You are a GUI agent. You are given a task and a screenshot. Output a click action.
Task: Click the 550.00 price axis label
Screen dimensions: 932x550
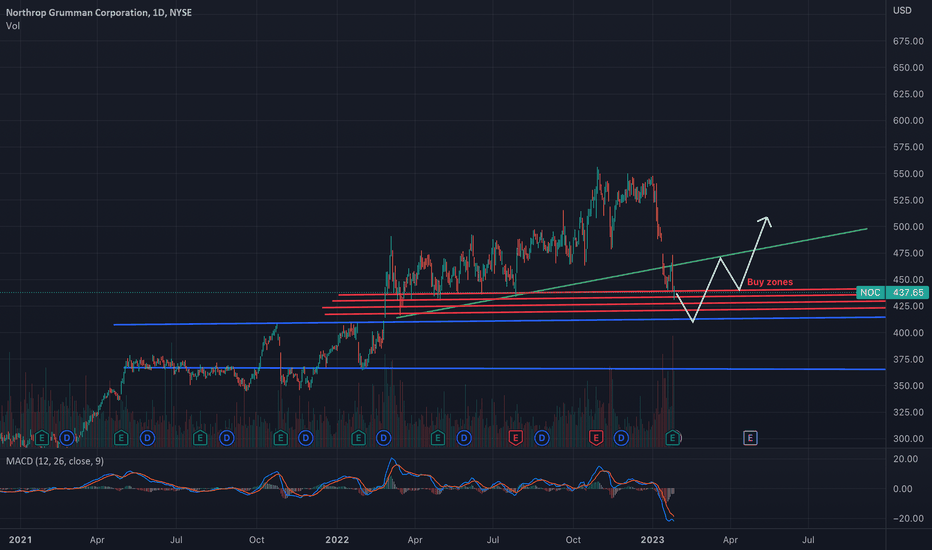pyautogui.click(x=908, y=174)
